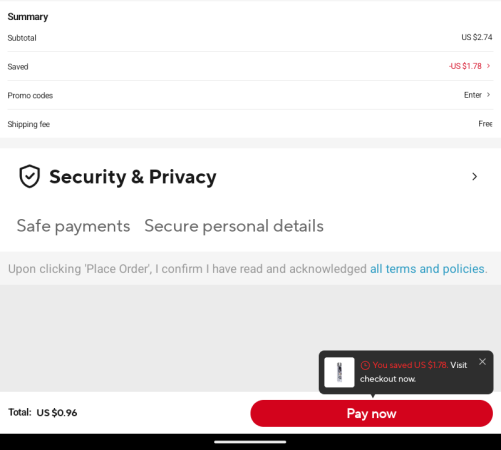Open the chevron beside Enter promo codes
This screenshot has height=450, width=501.
click(x=488, y=95)
